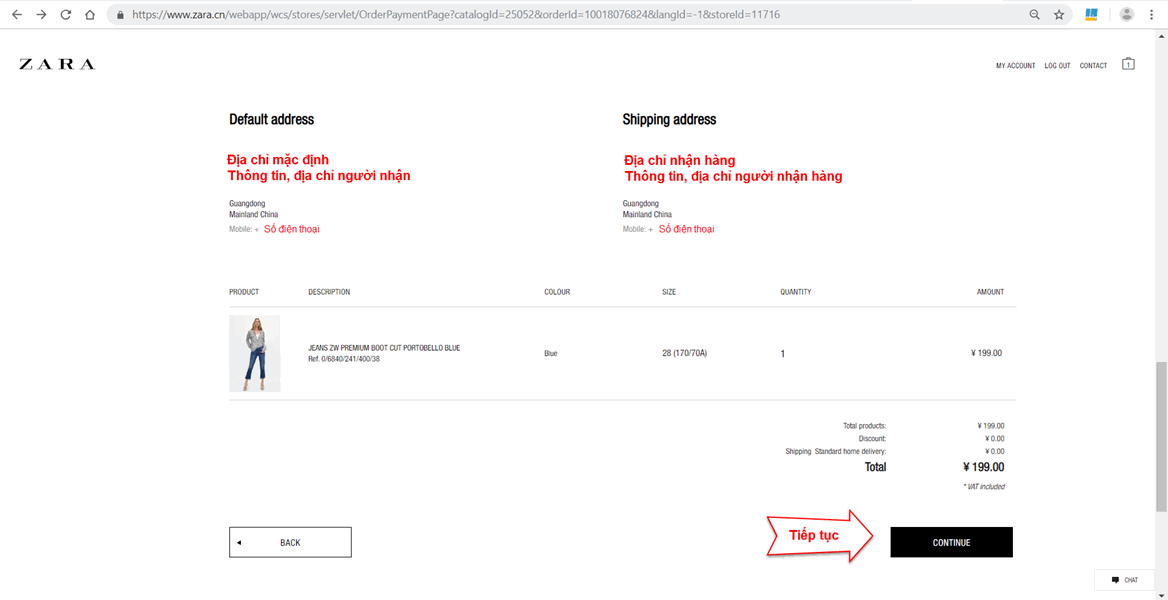Click the Default address heading
1168x600 pixels.
(271, 119)
